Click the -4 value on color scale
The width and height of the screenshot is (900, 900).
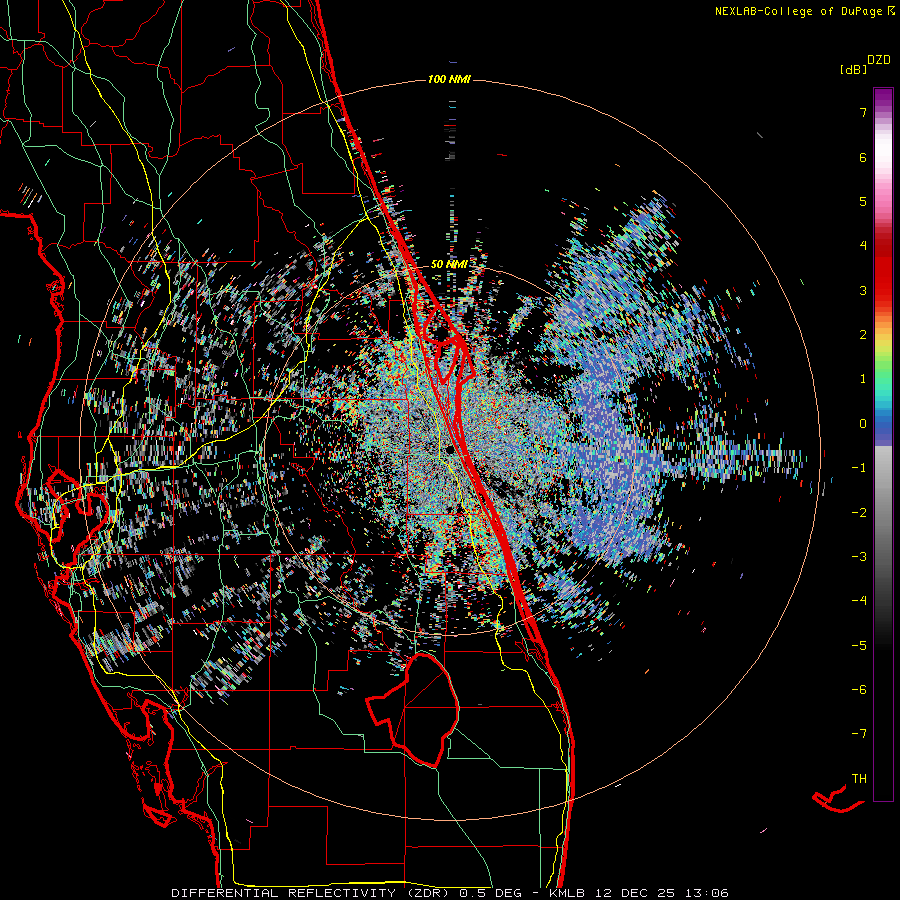859,601
